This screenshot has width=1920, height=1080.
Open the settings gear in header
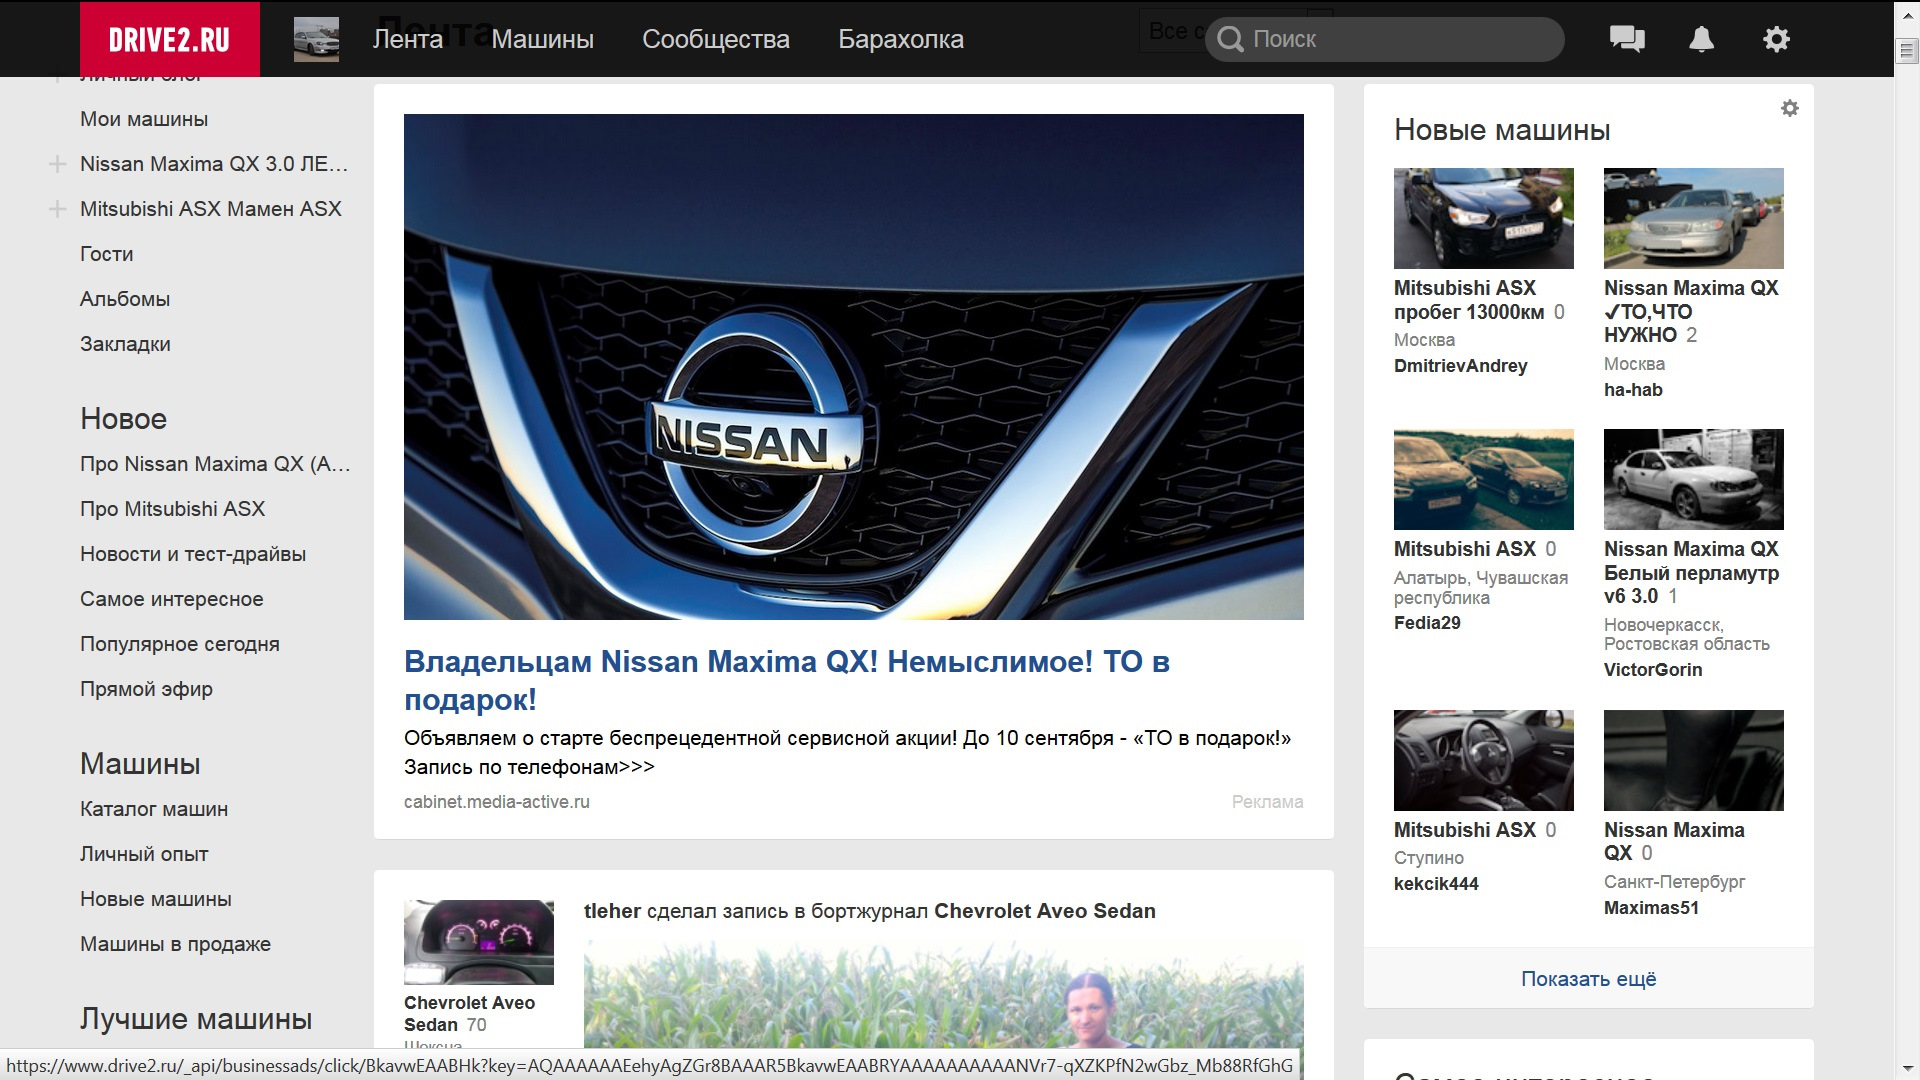pos(1776,39)
